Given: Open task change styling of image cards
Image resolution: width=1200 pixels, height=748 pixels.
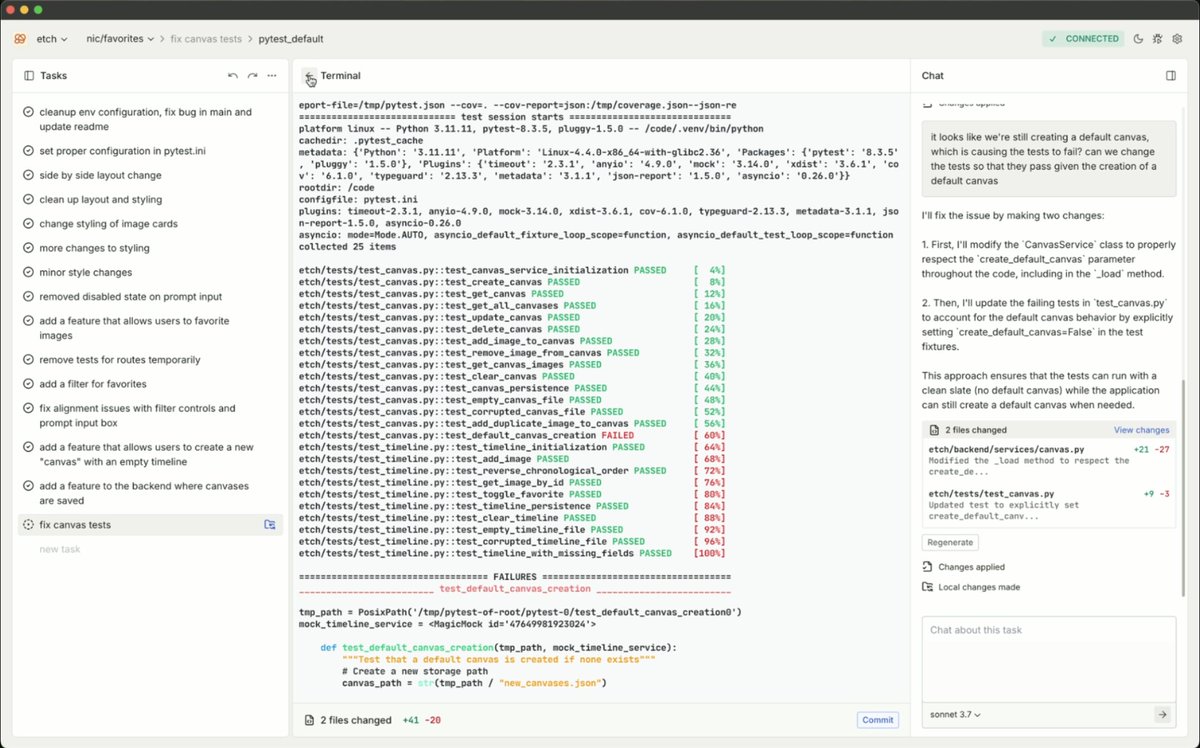Looking at the screenshot, I should click(150, 223).
